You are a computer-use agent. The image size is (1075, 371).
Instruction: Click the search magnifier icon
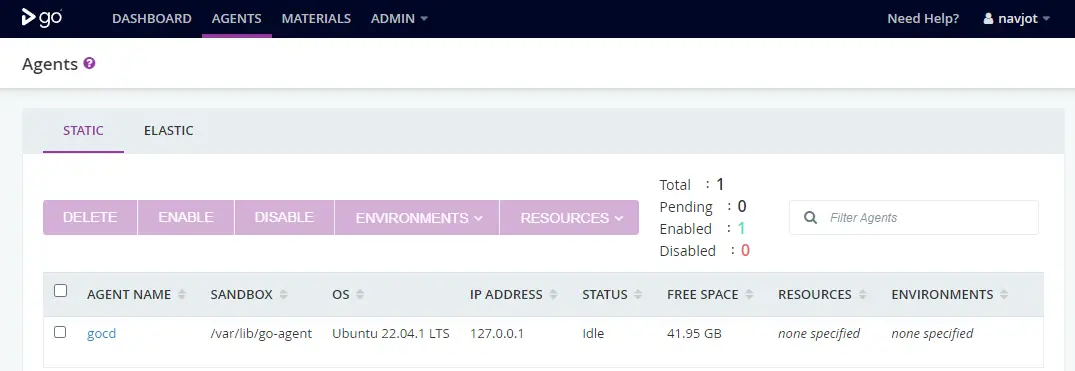click(810, 217)
